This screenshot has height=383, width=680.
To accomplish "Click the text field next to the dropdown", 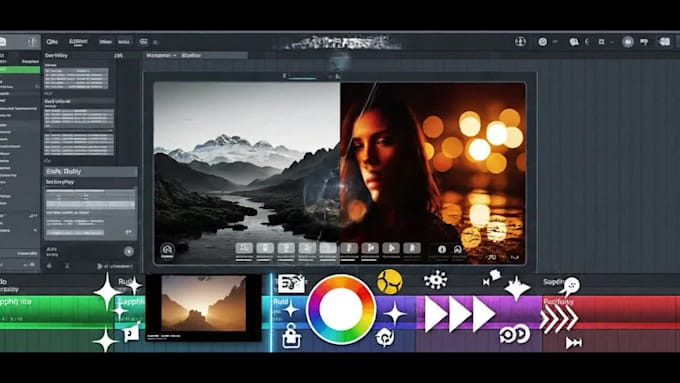I will click(214, 55).
